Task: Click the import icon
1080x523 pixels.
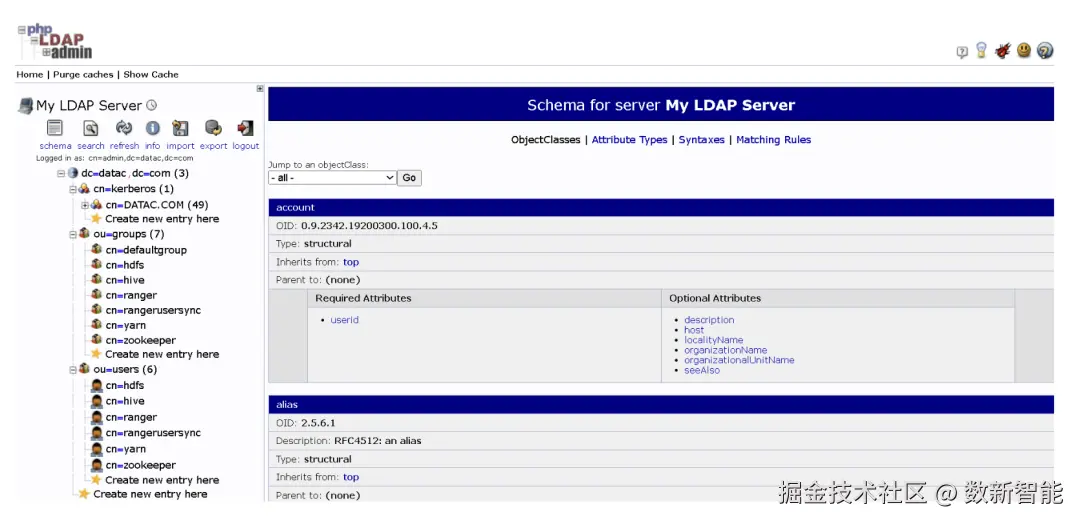Action: tap(180, 128)
